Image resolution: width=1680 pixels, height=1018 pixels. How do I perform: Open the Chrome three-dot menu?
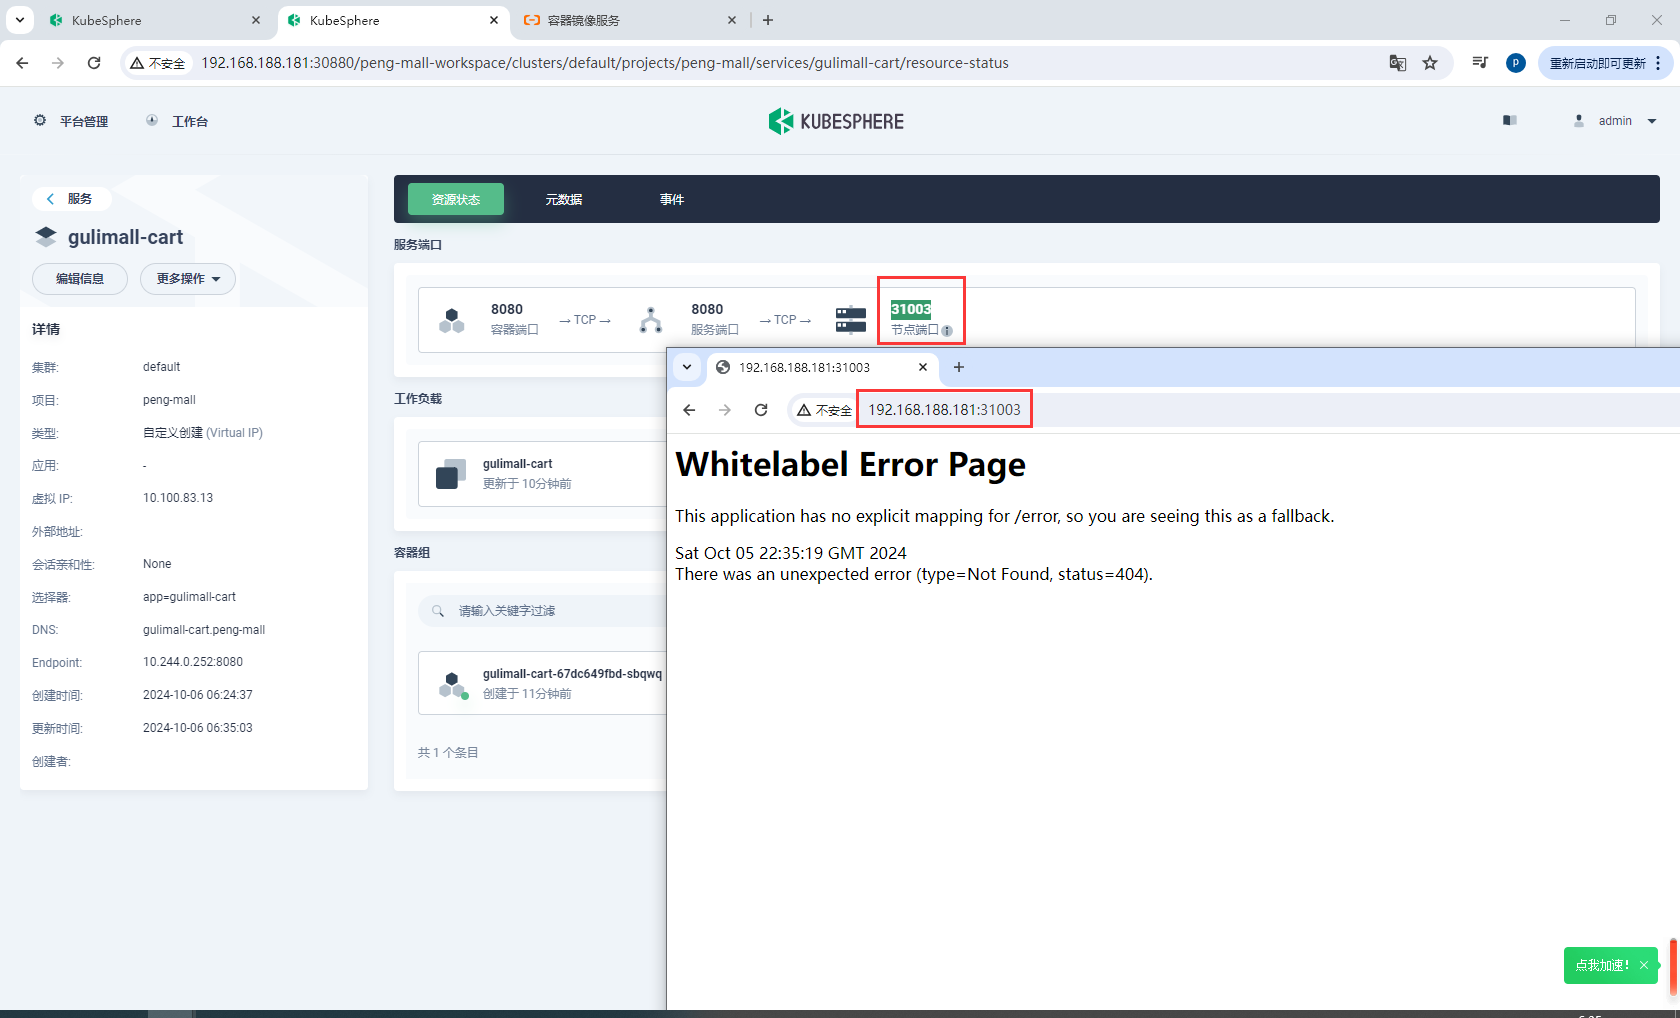point(1658,63)
